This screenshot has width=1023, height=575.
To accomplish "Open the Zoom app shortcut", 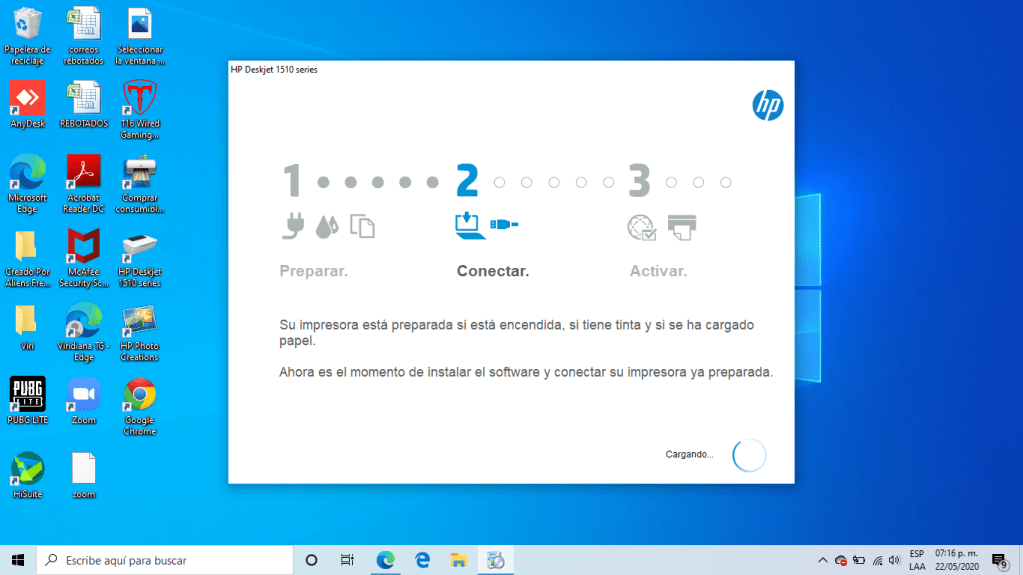I will click(84, 401).
